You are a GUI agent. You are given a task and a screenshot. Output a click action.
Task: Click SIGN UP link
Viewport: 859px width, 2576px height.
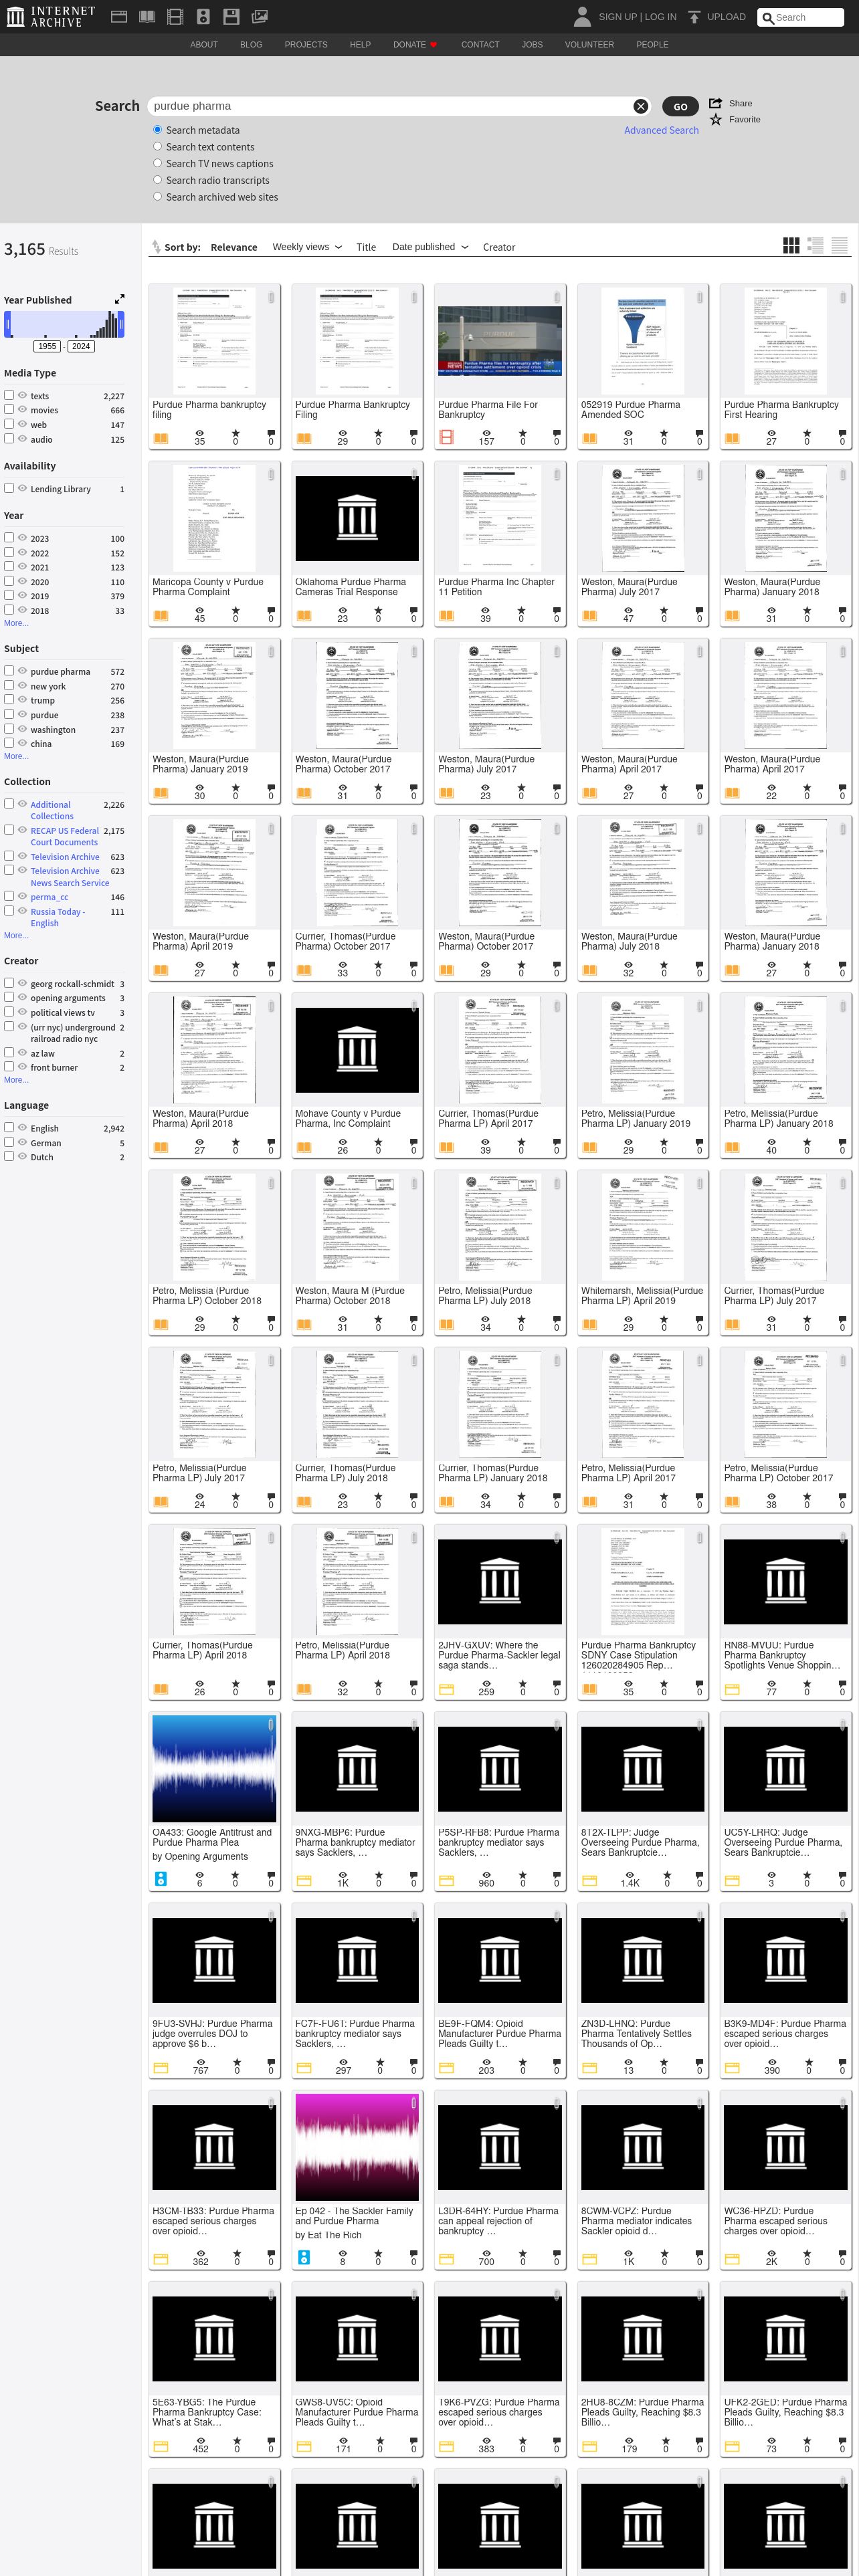click(x=617, y=17)
